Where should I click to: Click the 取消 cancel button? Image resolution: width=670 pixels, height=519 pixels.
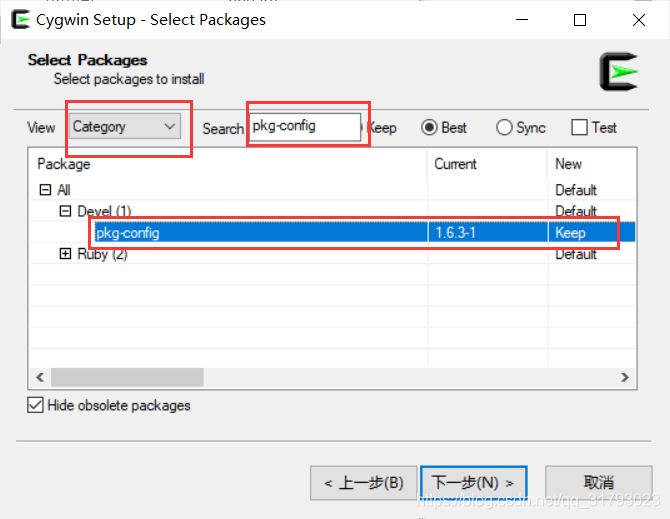(599, 483)
